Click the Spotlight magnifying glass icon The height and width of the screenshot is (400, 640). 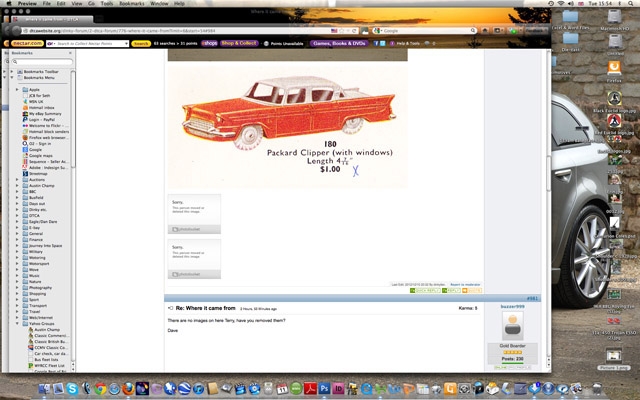pyautogui.click(x=630, y=4)
